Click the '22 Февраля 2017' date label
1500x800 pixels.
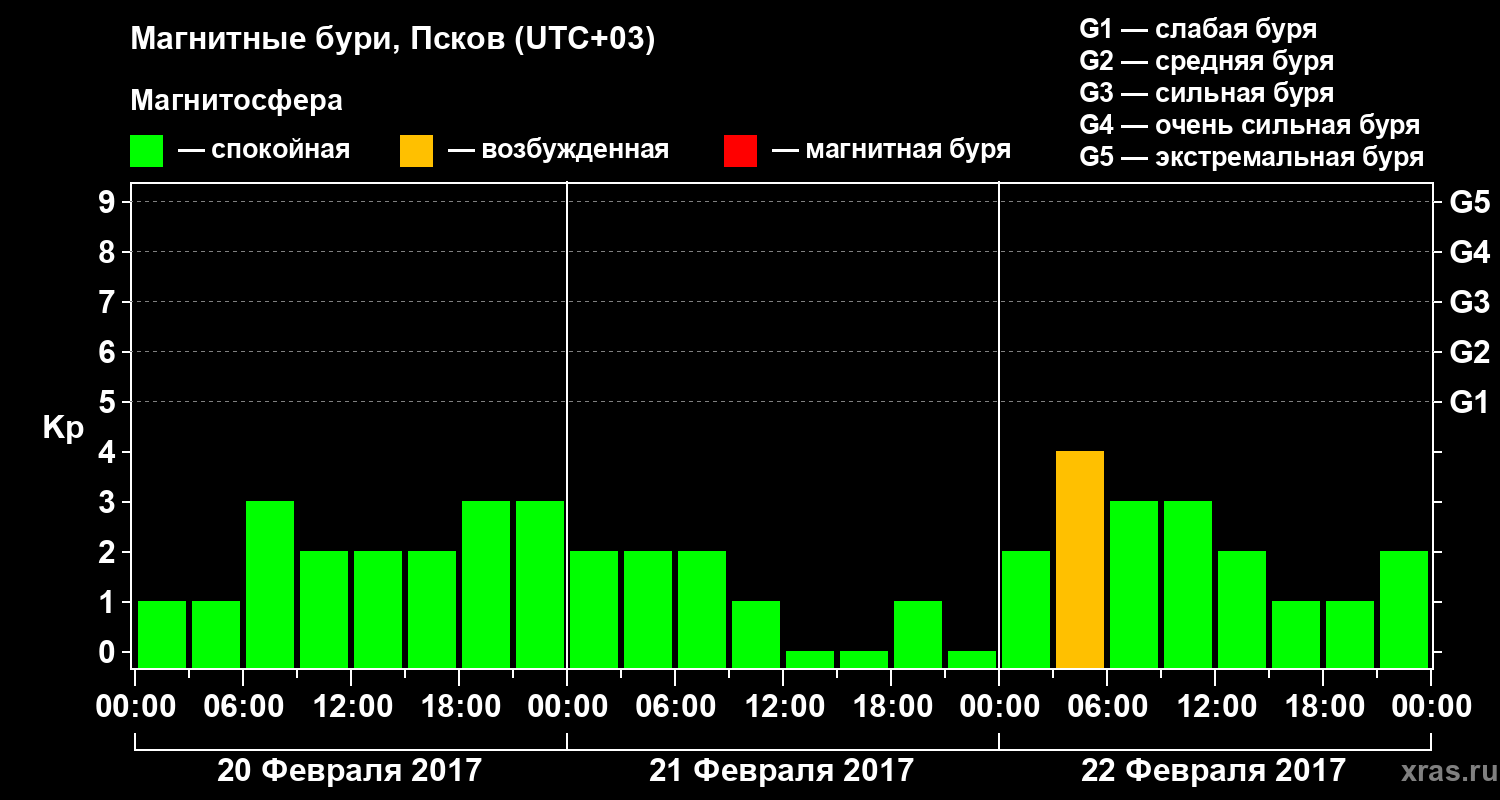pos(1214,771)
